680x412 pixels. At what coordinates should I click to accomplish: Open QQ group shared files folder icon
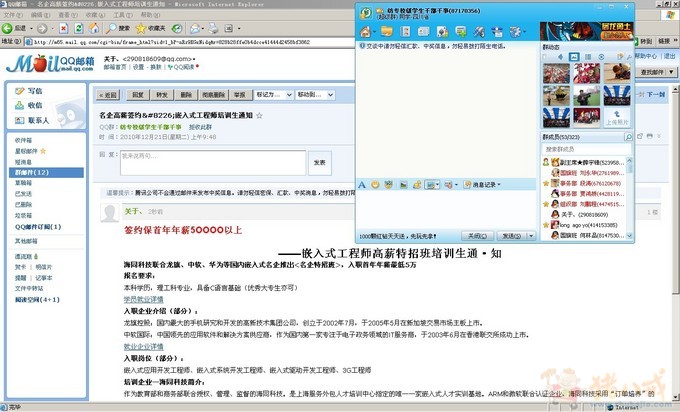click(x=386, y=31)
